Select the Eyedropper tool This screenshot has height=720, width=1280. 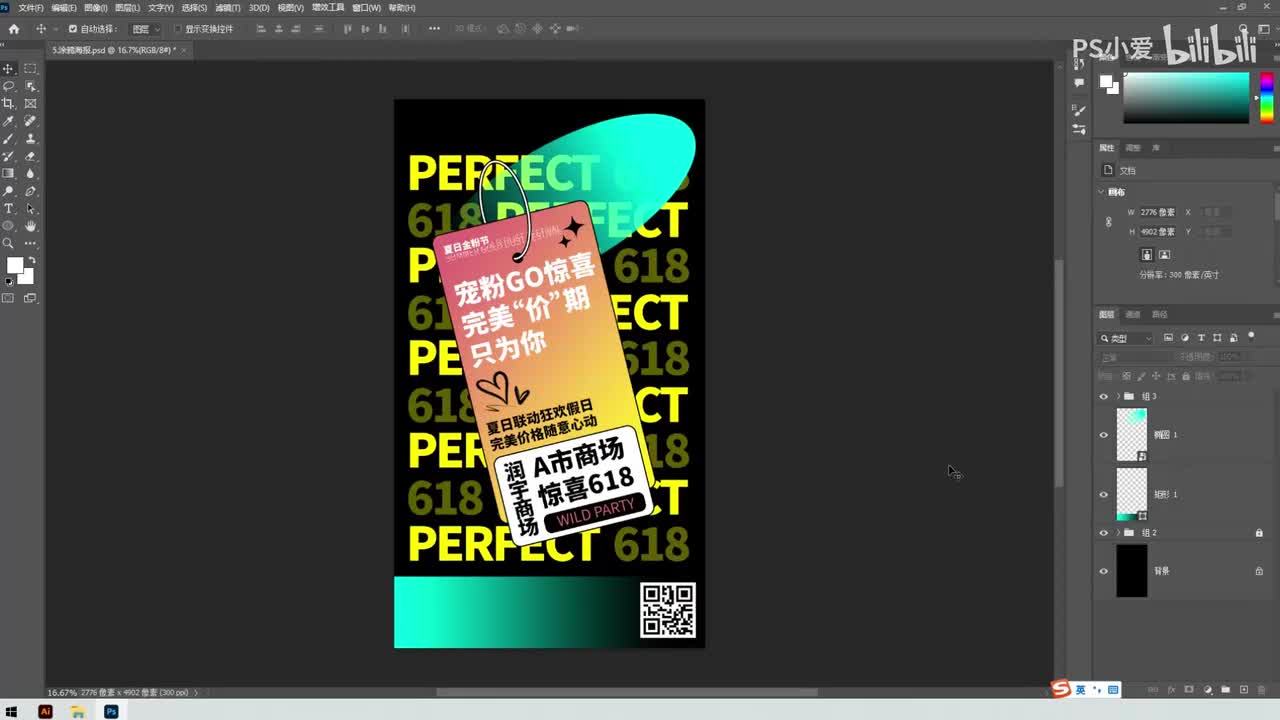click(8, 121)
